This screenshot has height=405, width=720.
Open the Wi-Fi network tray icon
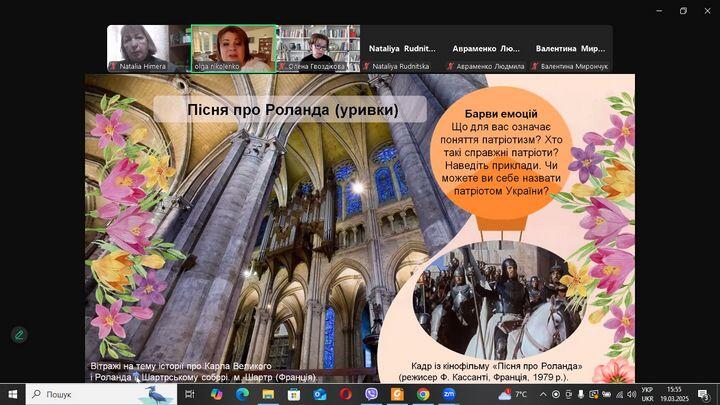tap(619, 394)
